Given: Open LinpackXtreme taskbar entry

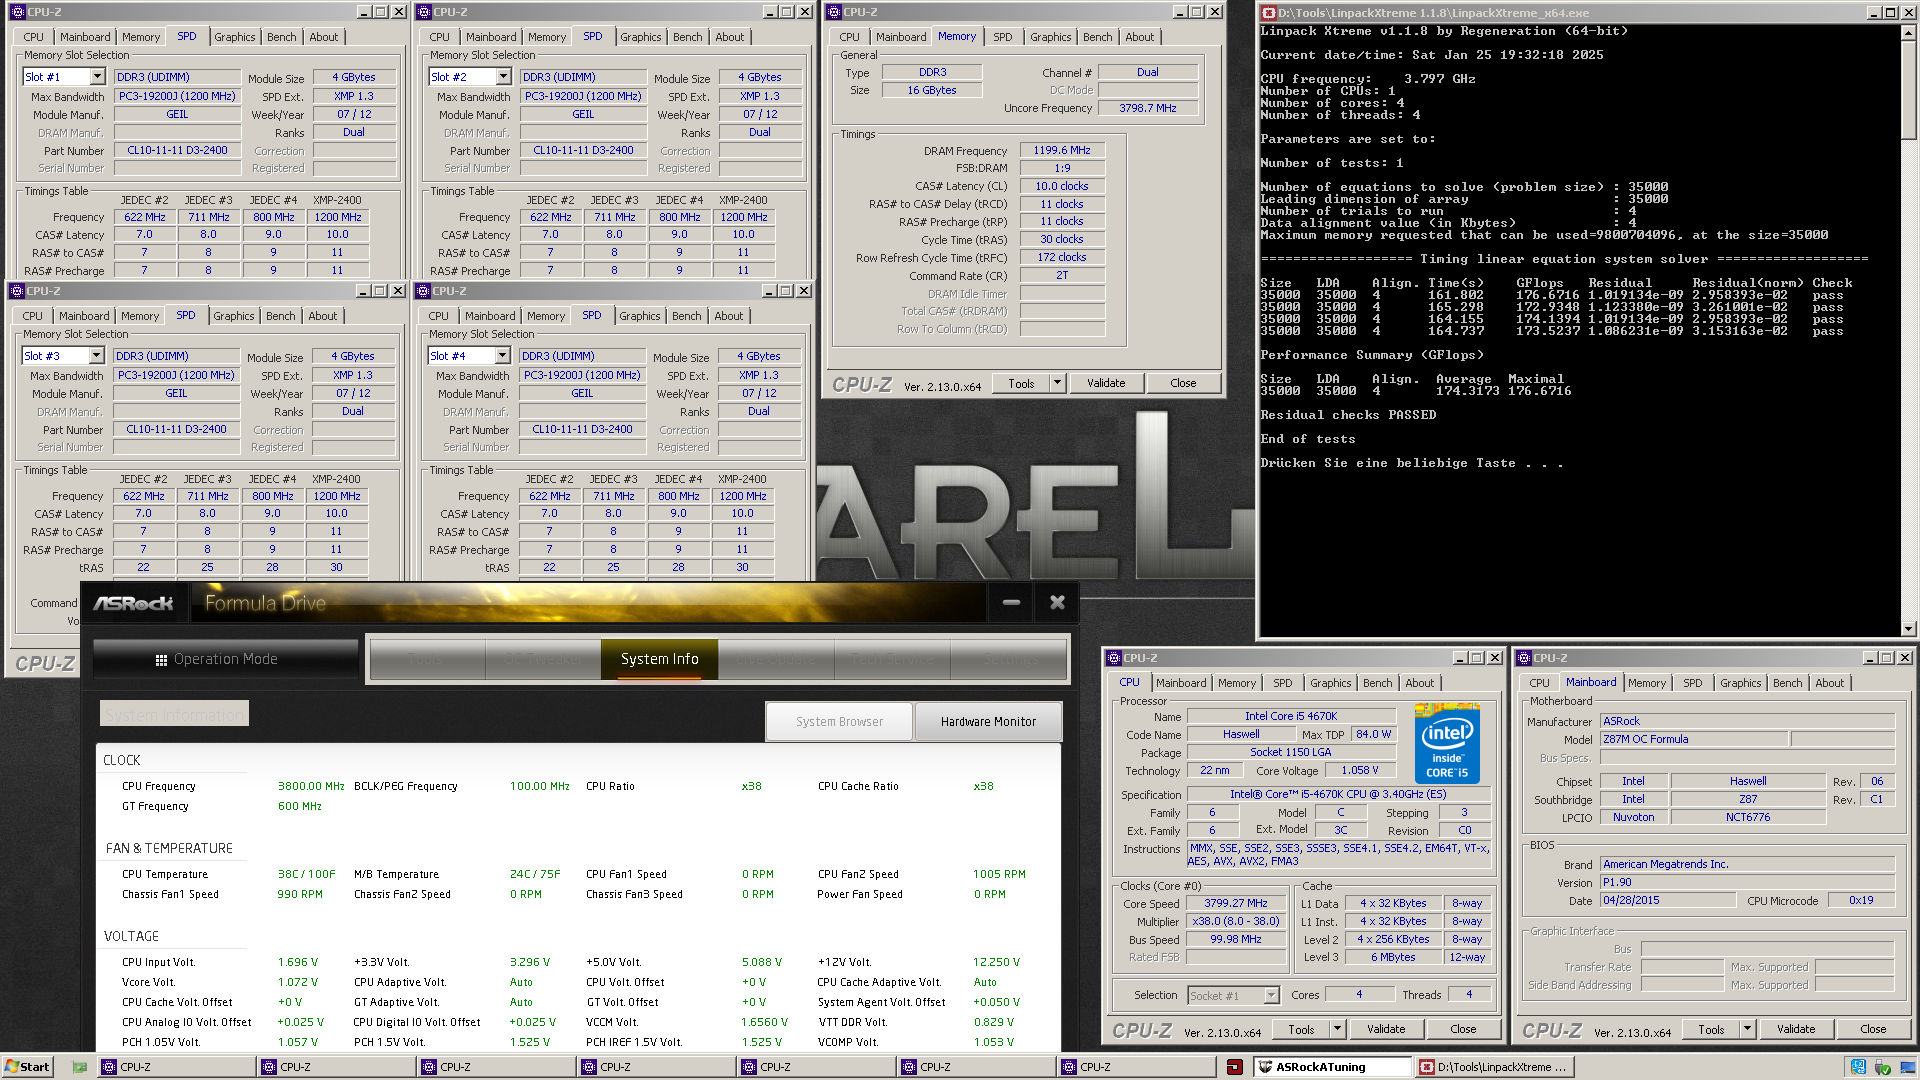Looking at the screenshot, I should point(1494,1067).
